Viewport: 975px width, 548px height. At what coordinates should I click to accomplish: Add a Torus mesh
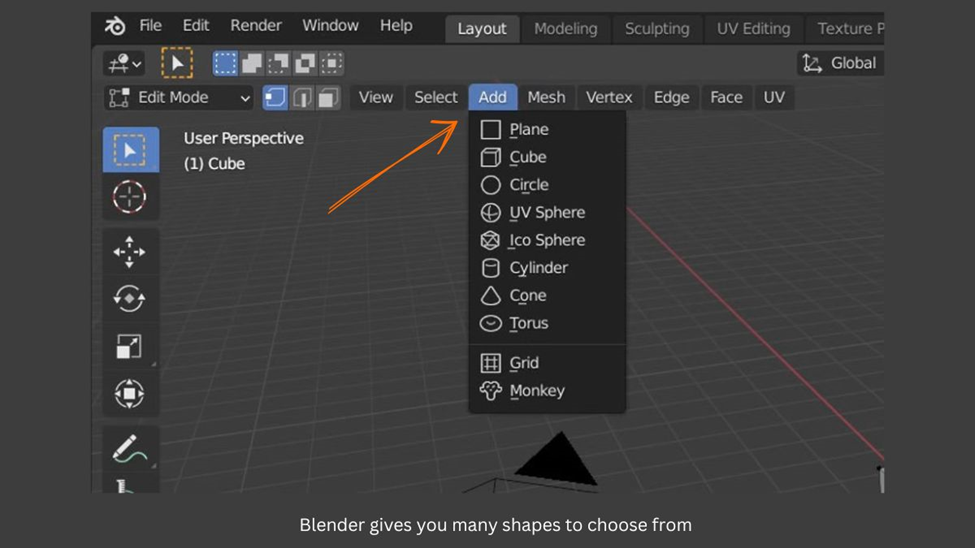[x=547, y=323]
